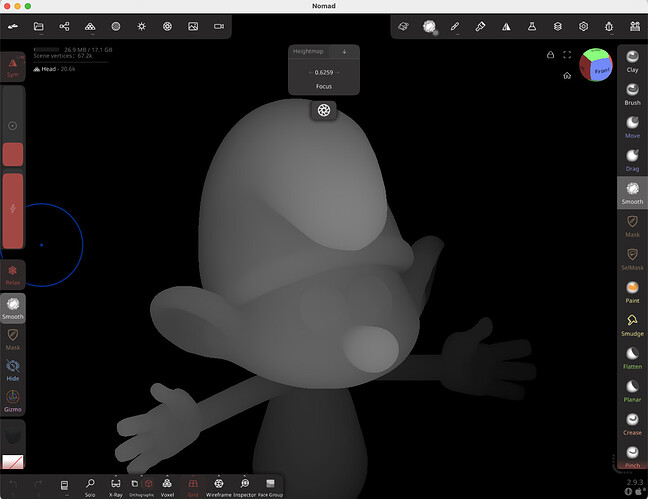
Task: Open the Lighting sun menu
Action: (x=141, y=26)
